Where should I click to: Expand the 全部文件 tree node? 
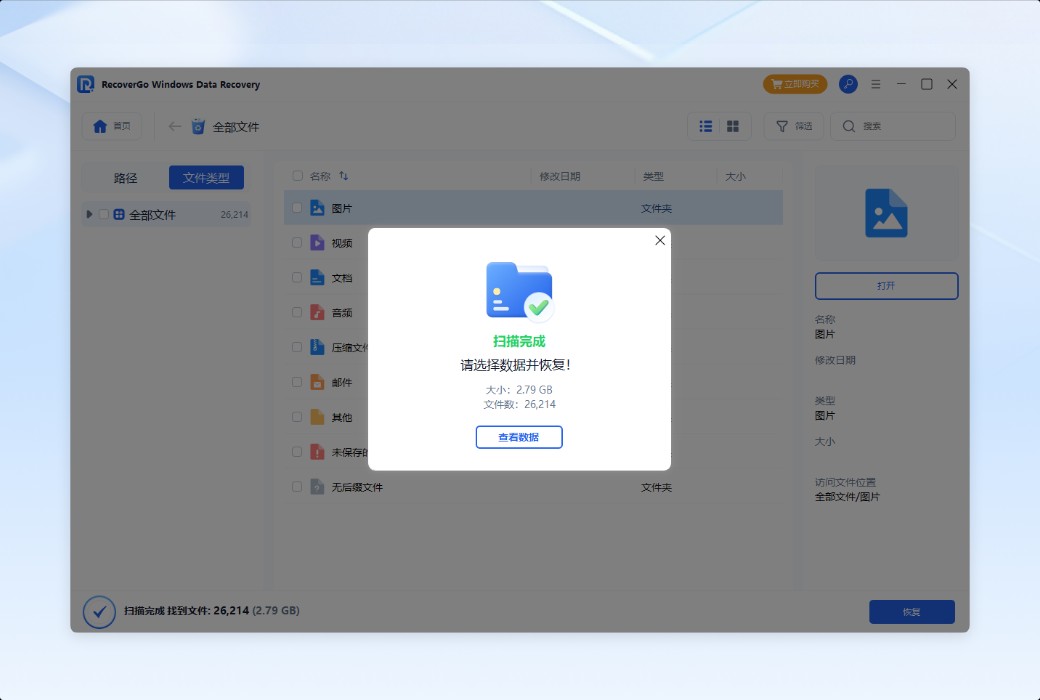pyautogui.click(x=88, y=213)
